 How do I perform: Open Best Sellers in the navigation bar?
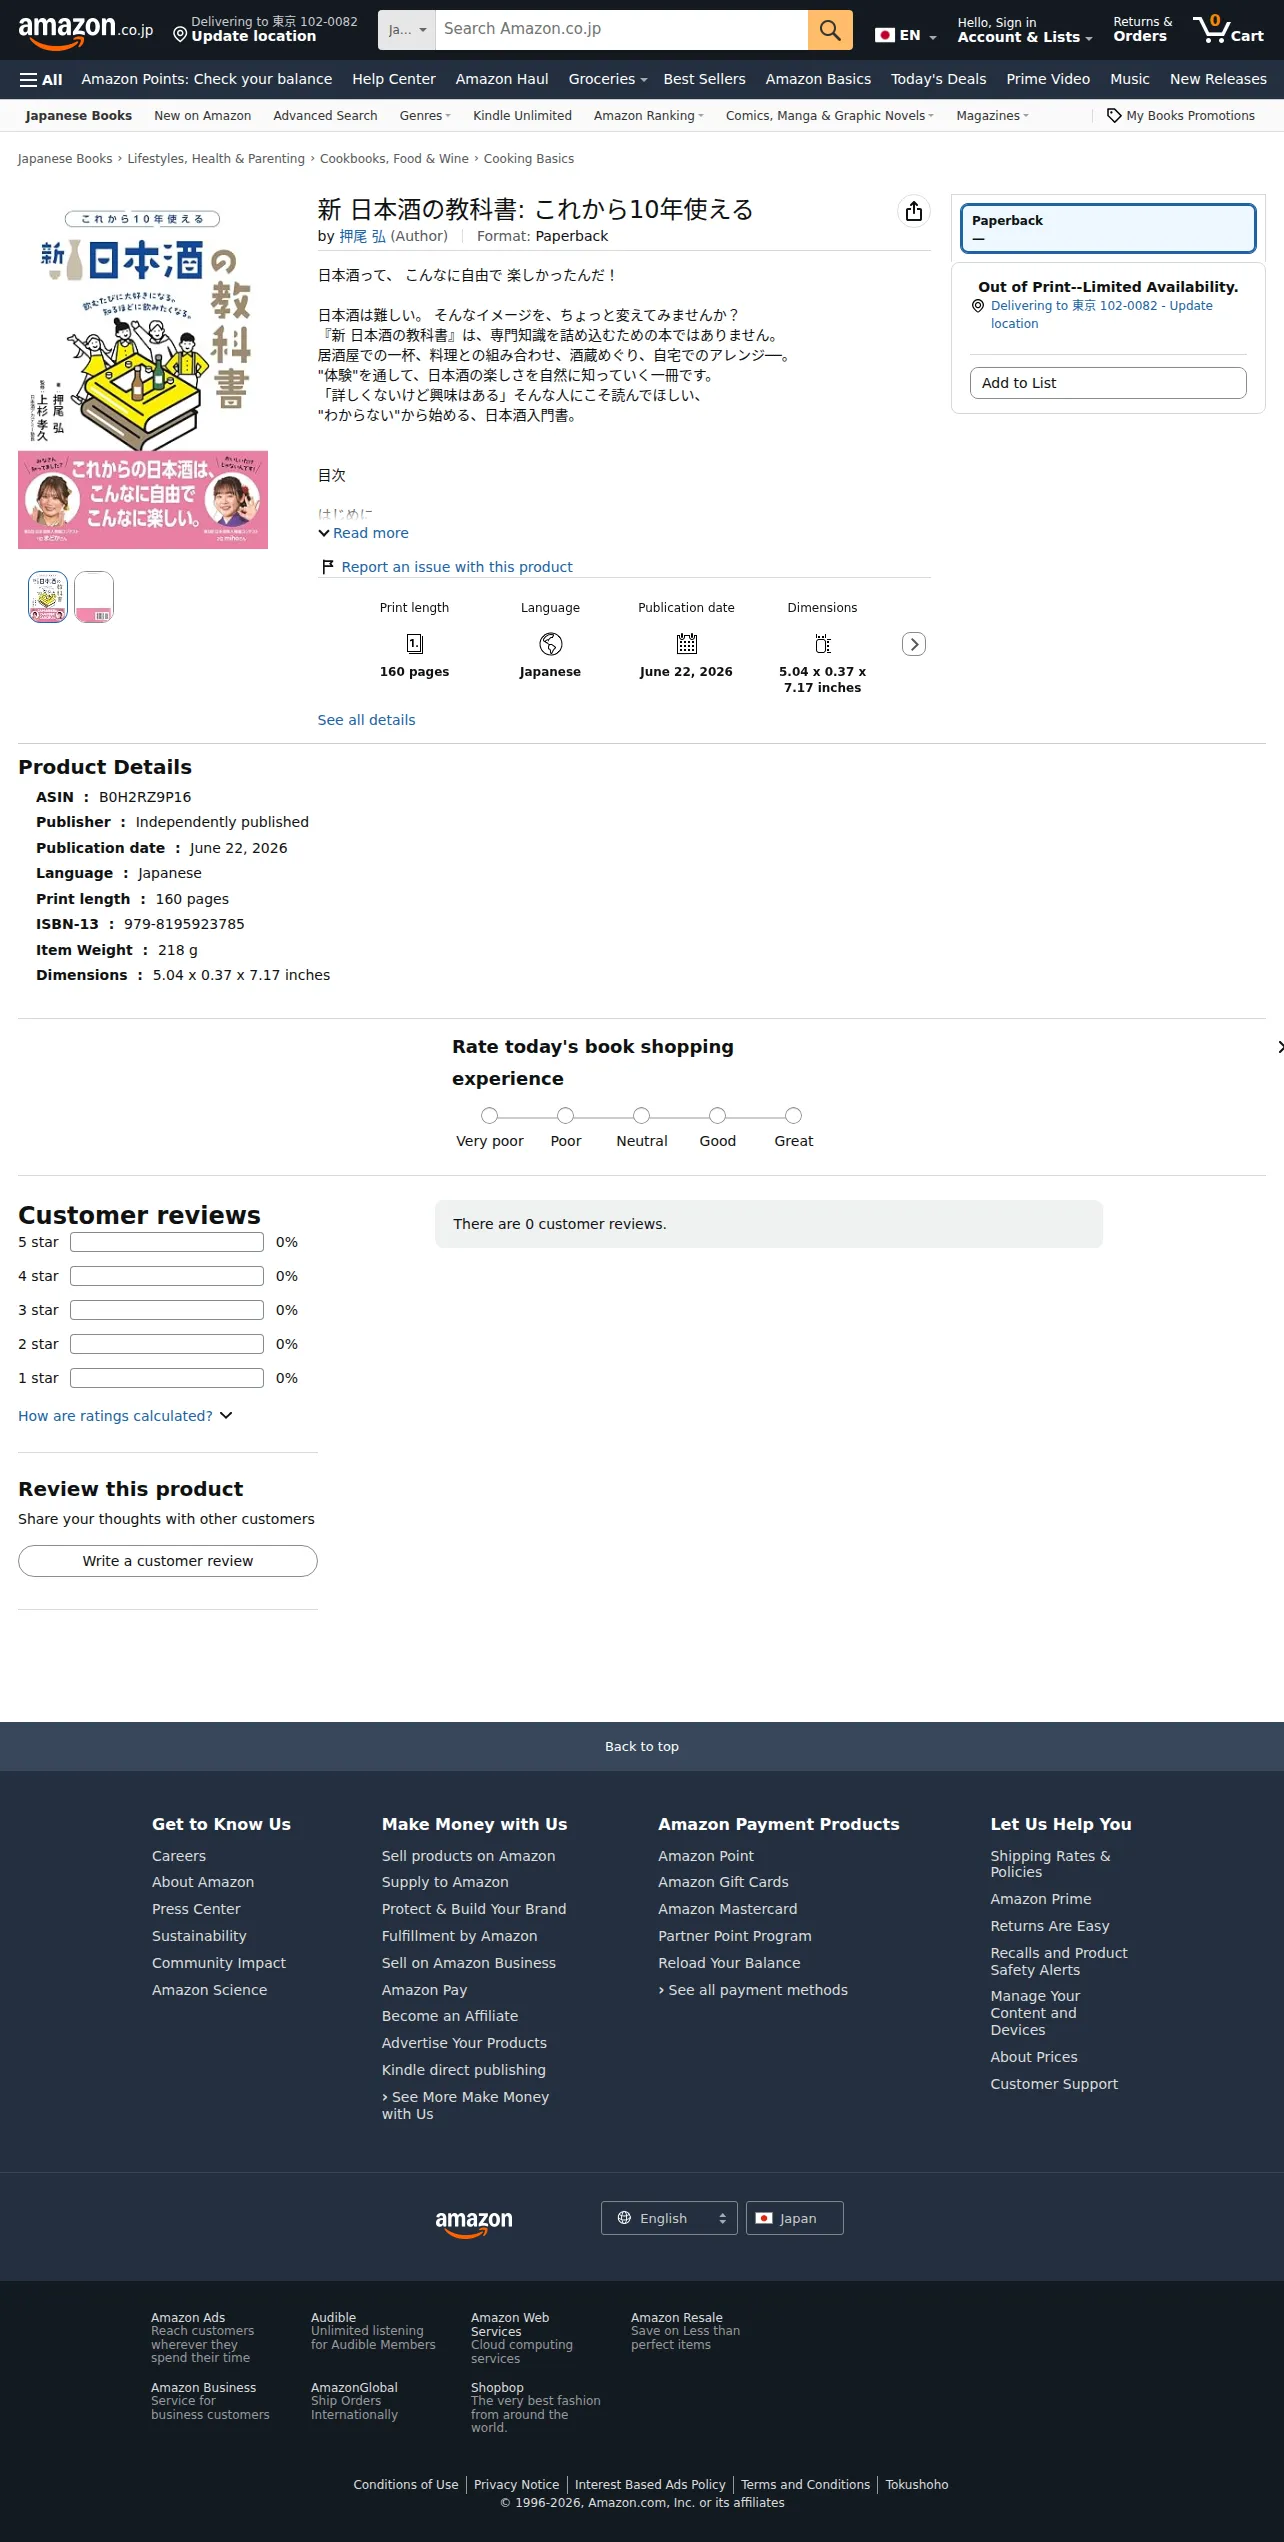(704, 79)
